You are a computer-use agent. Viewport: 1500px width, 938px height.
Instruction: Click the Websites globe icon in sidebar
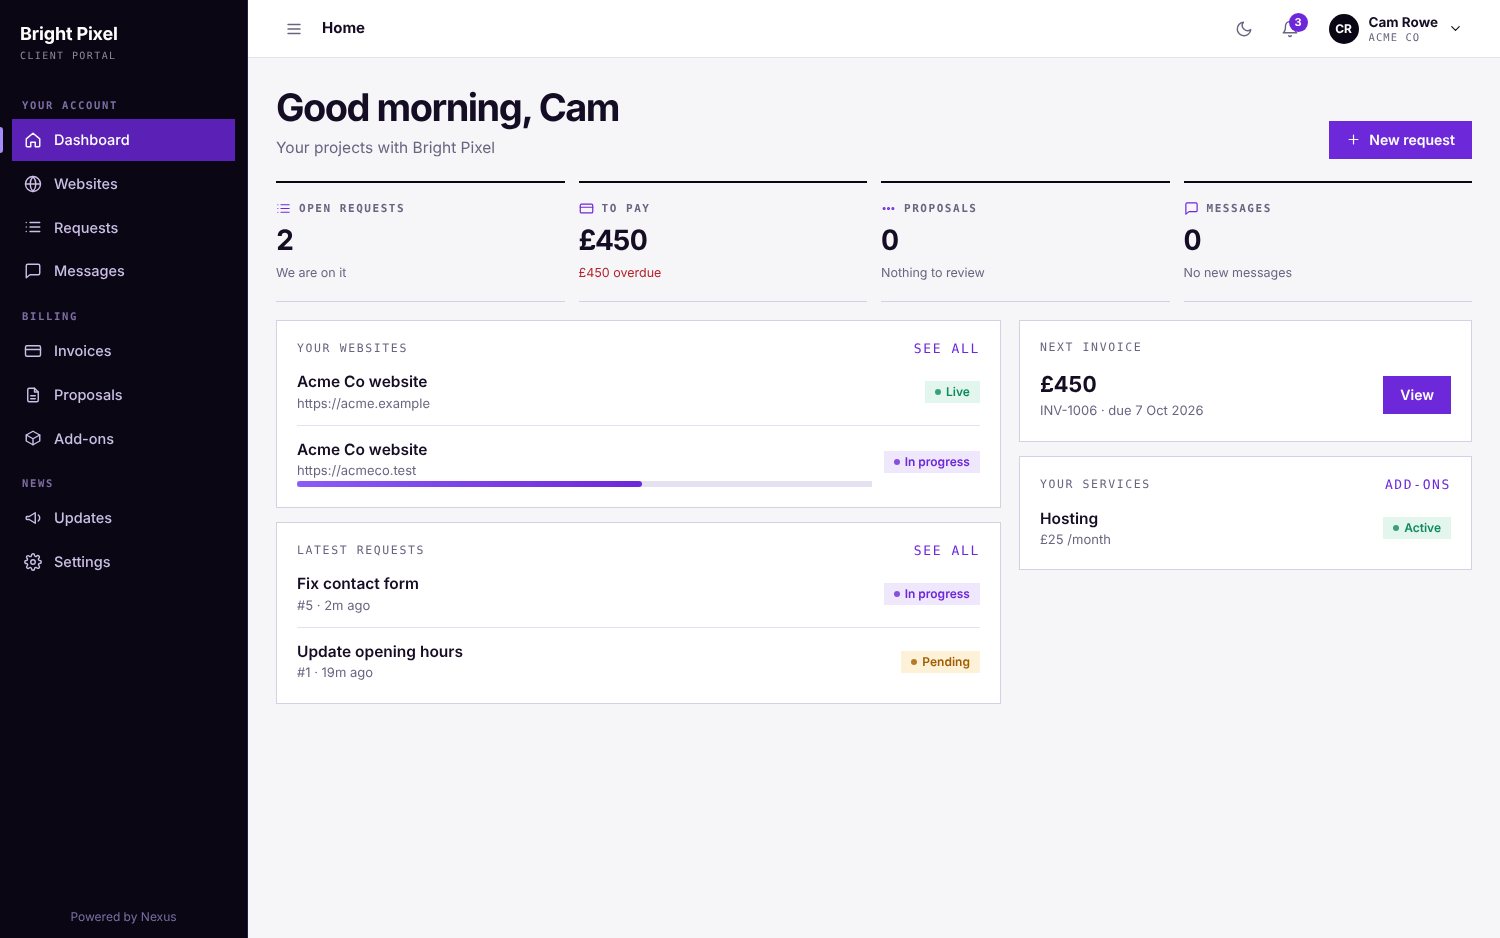[x=33, y=184]
